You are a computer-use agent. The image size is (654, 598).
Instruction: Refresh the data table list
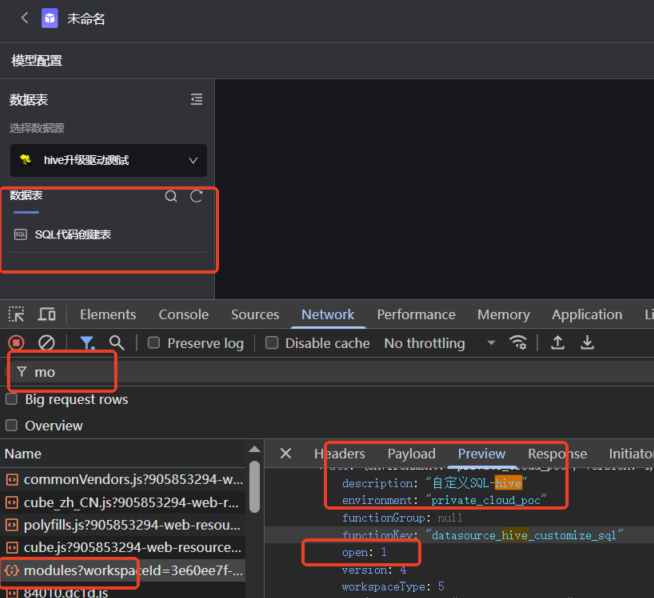point(196,196)
